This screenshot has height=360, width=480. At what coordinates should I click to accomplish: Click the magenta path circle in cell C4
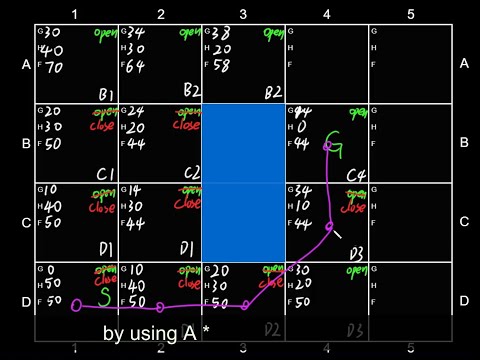[x=329, y=227]
